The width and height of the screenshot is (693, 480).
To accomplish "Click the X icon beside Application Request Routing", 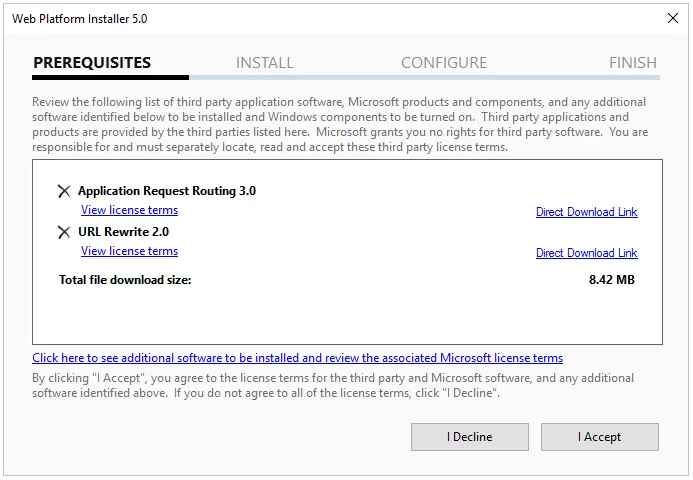I will click(64, 191).
